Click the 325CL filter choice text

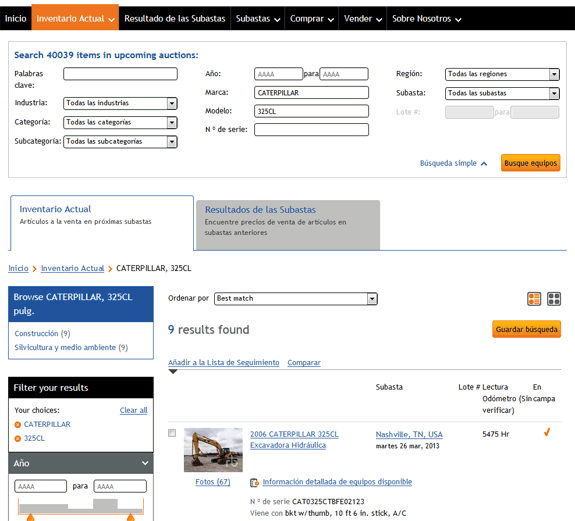click(34, 438)
